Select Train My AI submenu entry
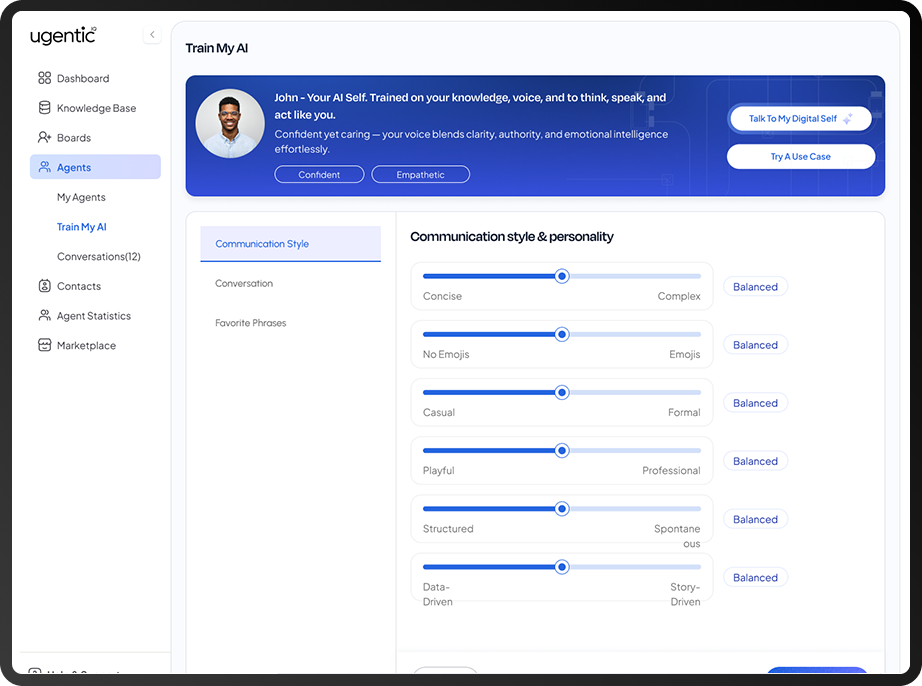Viewport: 922px width, 686px height. [x=82, y=227]
